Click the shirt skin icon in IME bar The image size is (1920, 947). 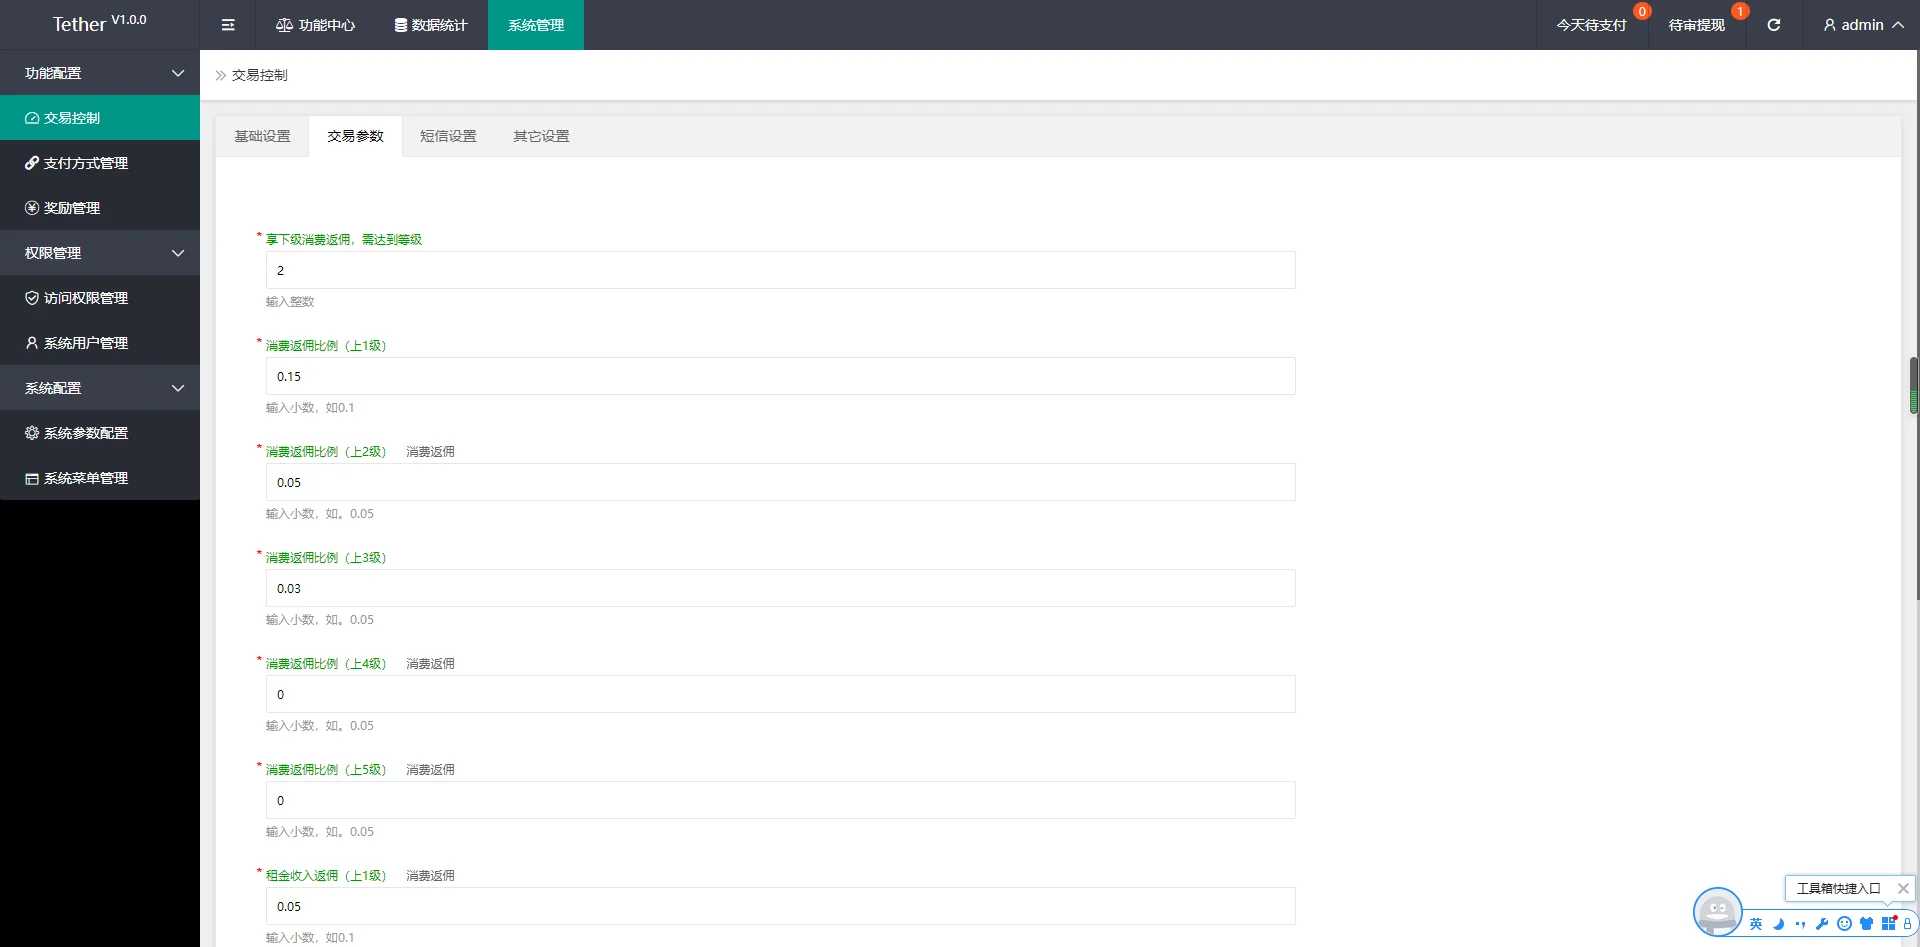click(x=1866, y=924)
